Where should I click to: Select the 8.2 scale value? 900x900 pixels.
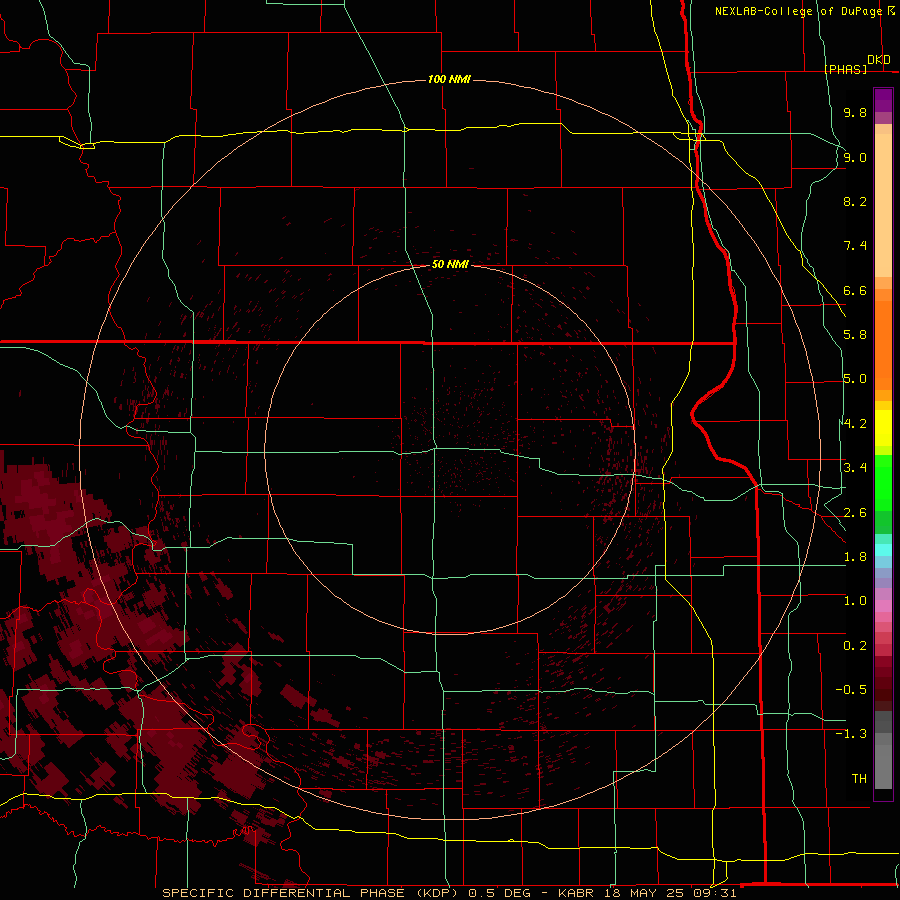tap(855, 201)
